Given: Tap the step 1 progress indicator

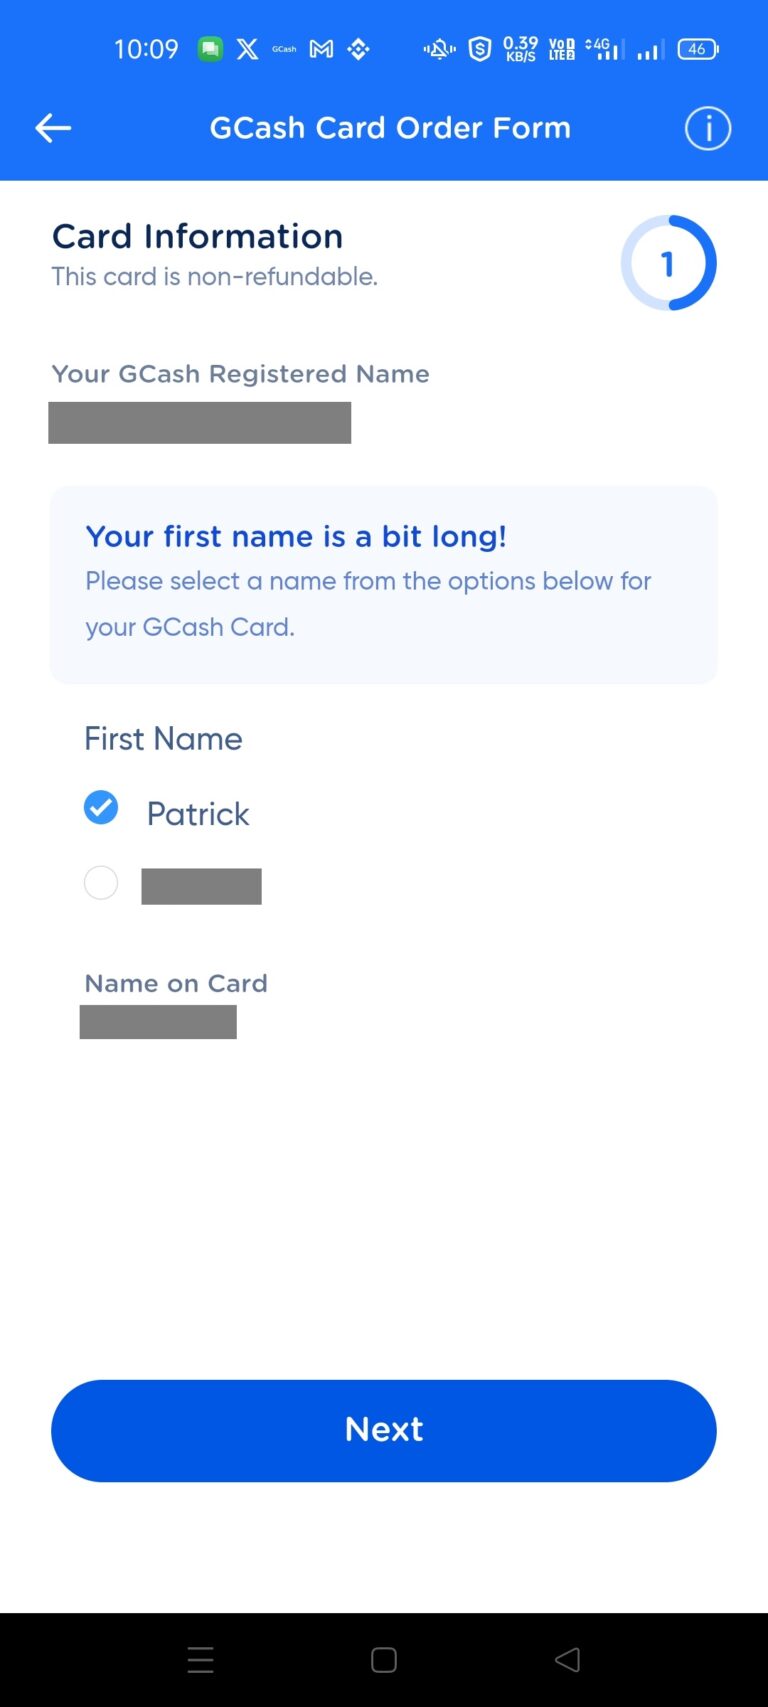Looking at the screenshot, I should point(668,262).
